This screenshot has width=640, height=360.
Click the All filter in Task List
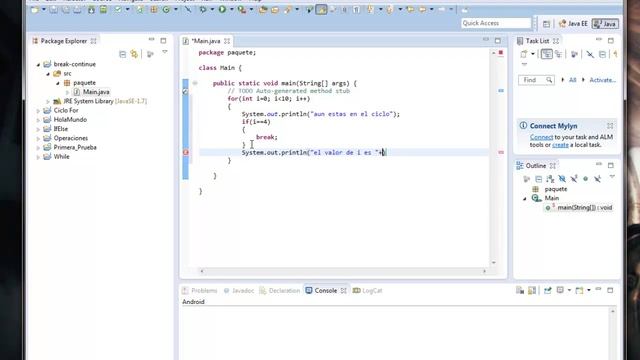[x=572, y=80]
